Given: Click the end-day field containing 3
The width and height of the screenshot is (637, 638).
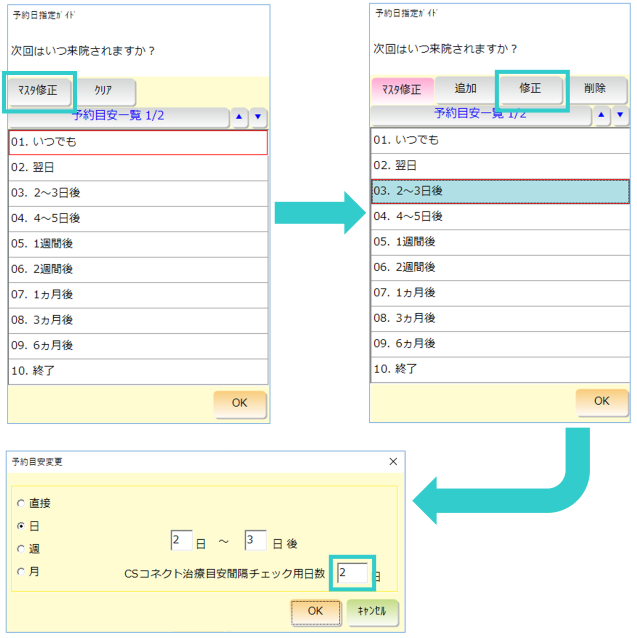Looking at the screenshot, I should click(255, 541).
